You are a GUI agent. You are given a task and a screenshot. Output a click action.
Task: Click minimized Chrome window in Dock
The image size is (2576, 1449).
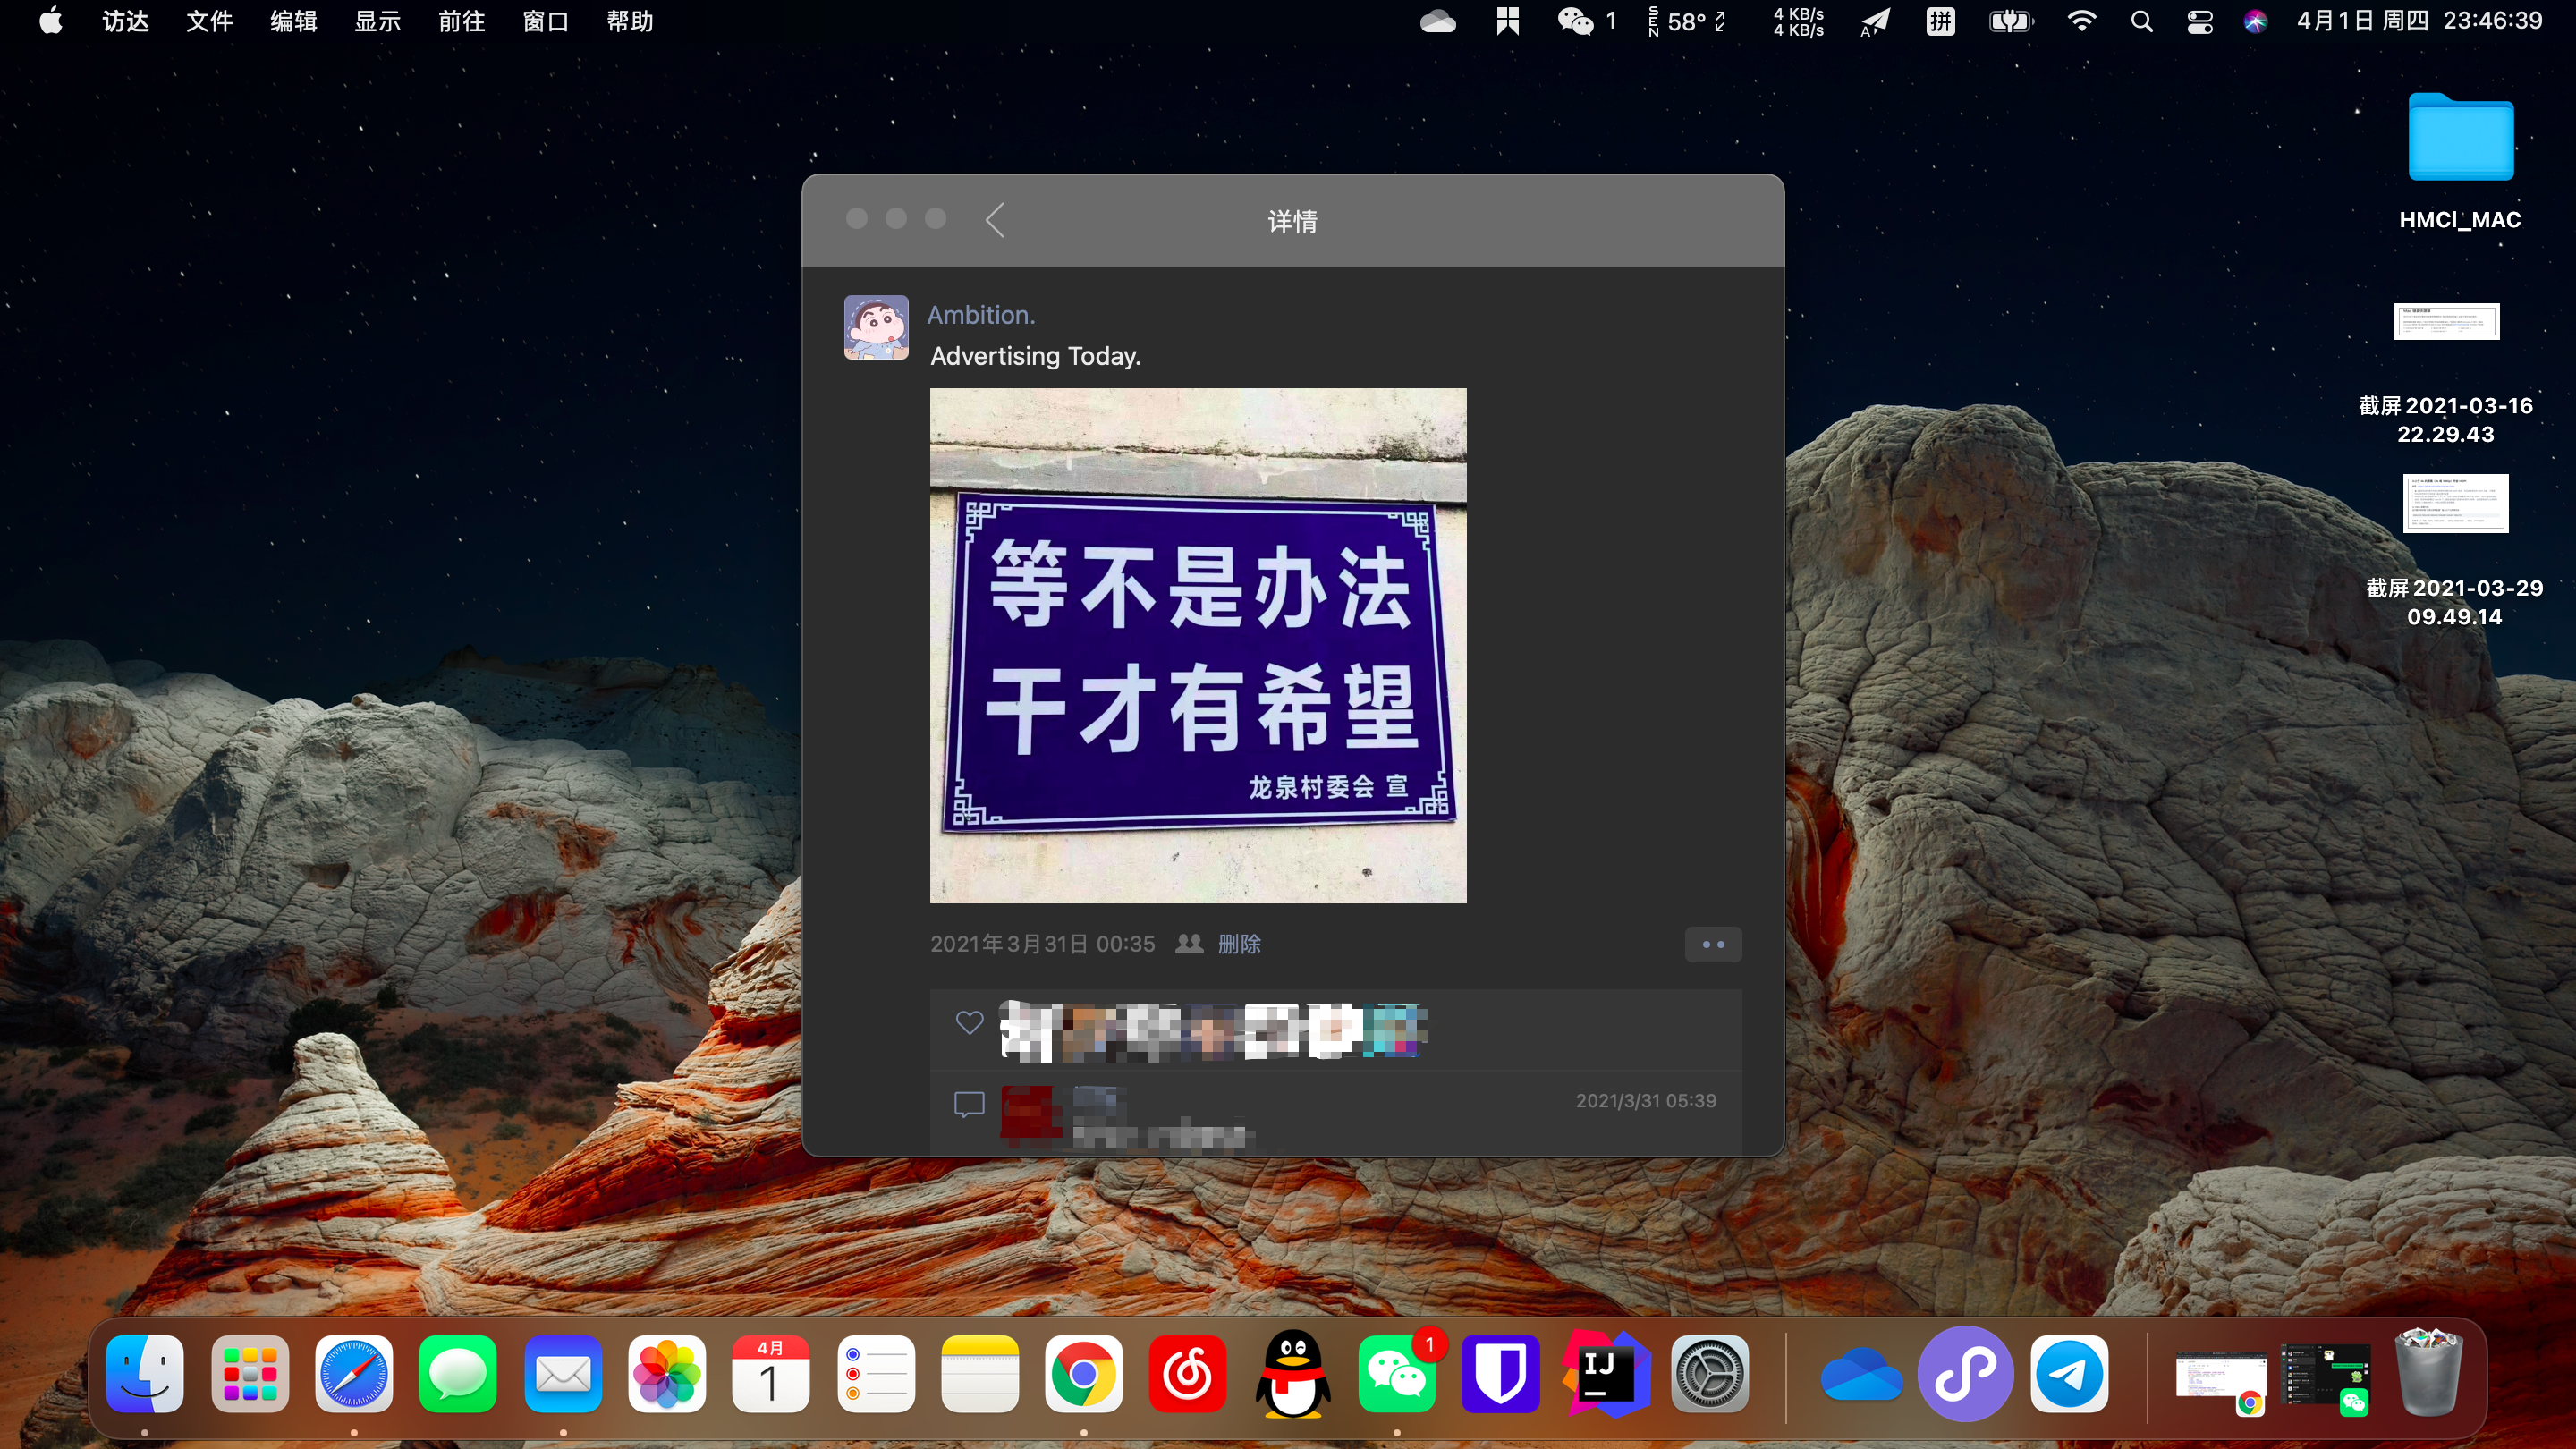(x=2222, y=1379)
